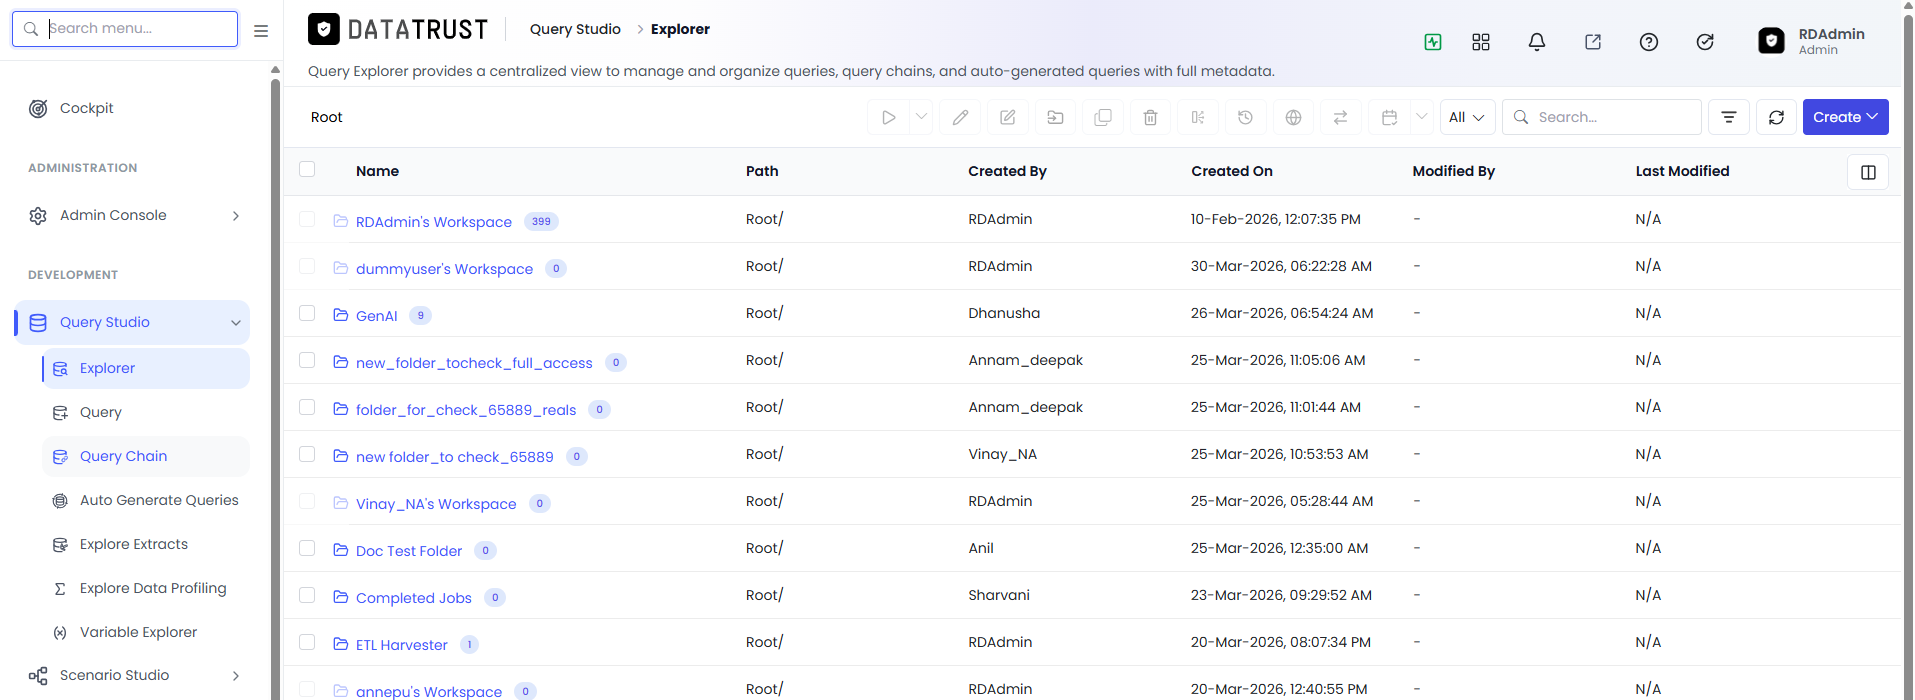Click the pencil rename icon in toolbar
1915x700 pixels.
click(x=960, y=117)
